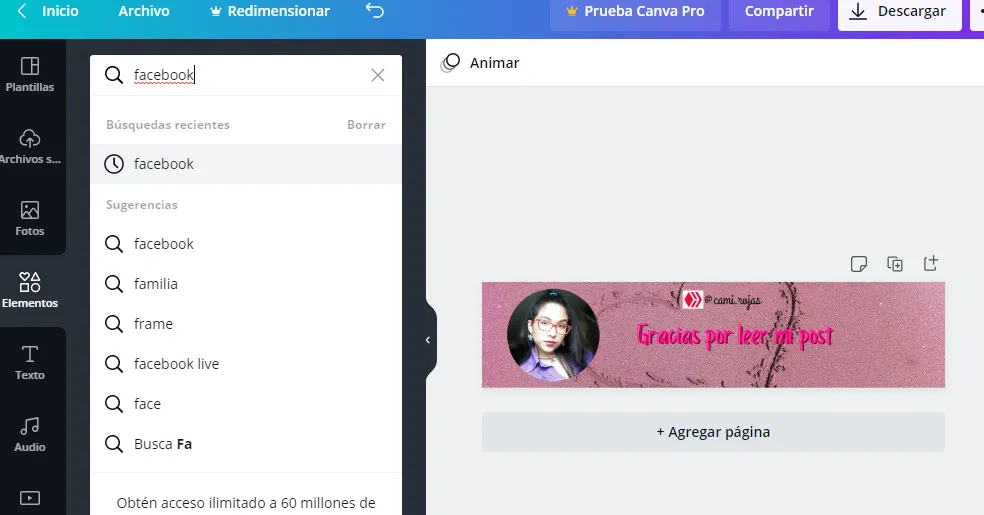Screen dimensions: 984x515
Task: Collapse the side panel with the arrow handle
Action: point(428,340)
